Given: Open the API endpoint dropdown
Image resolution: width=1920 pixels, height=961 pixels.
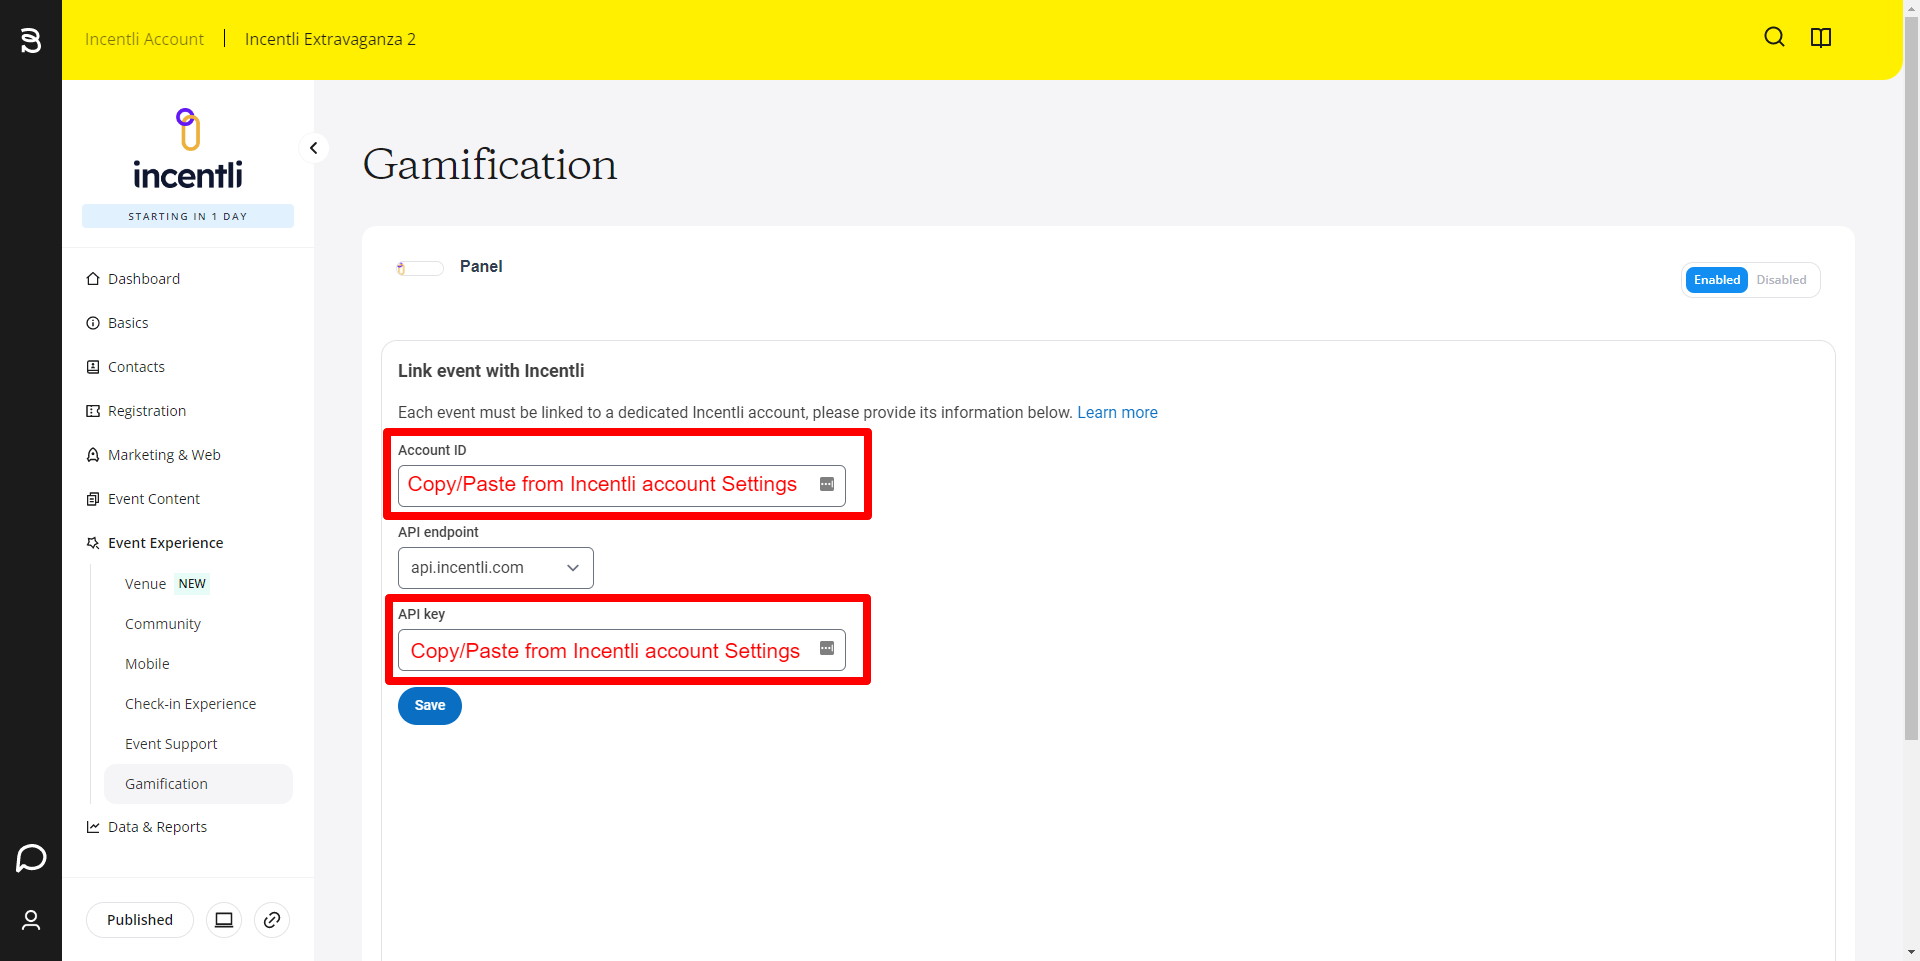Looking at the screenshot, I should tap(496, 568).
